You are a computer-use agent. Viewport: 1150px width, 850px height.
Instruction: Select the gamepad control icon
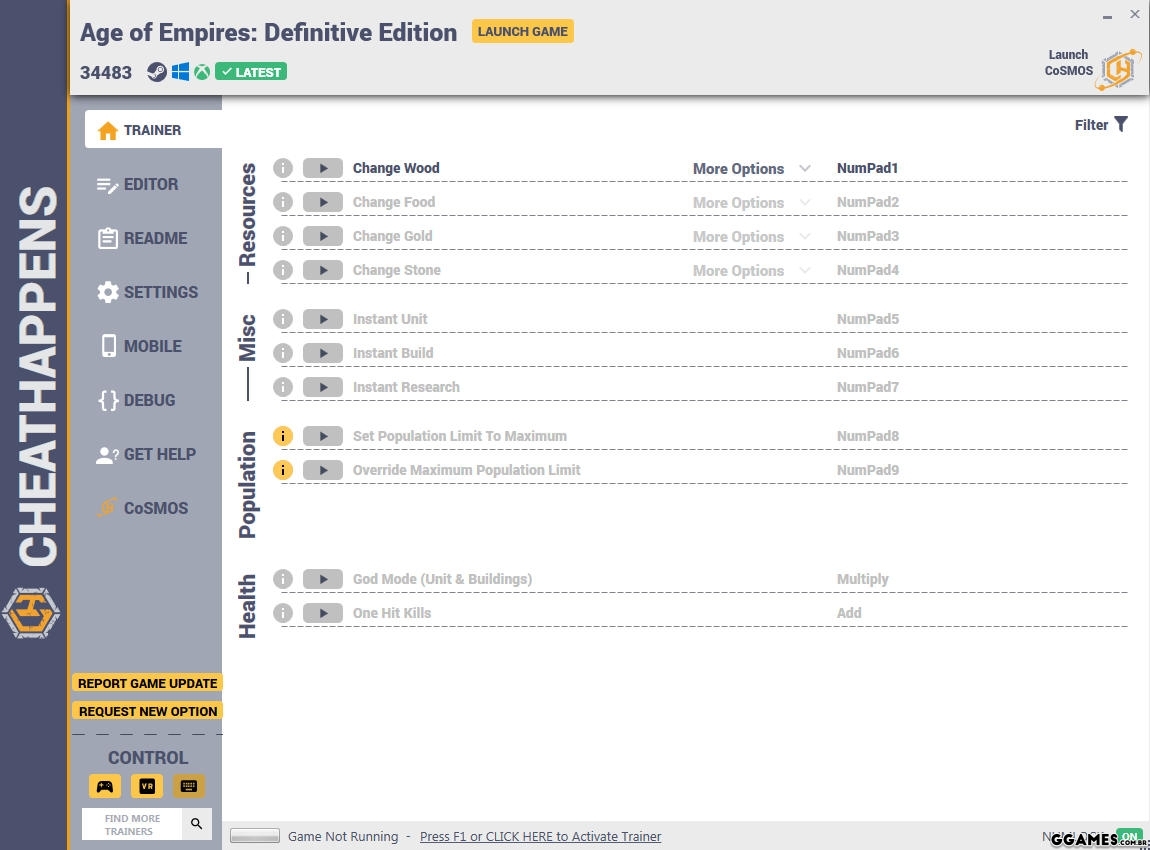[x=105, y=786]
